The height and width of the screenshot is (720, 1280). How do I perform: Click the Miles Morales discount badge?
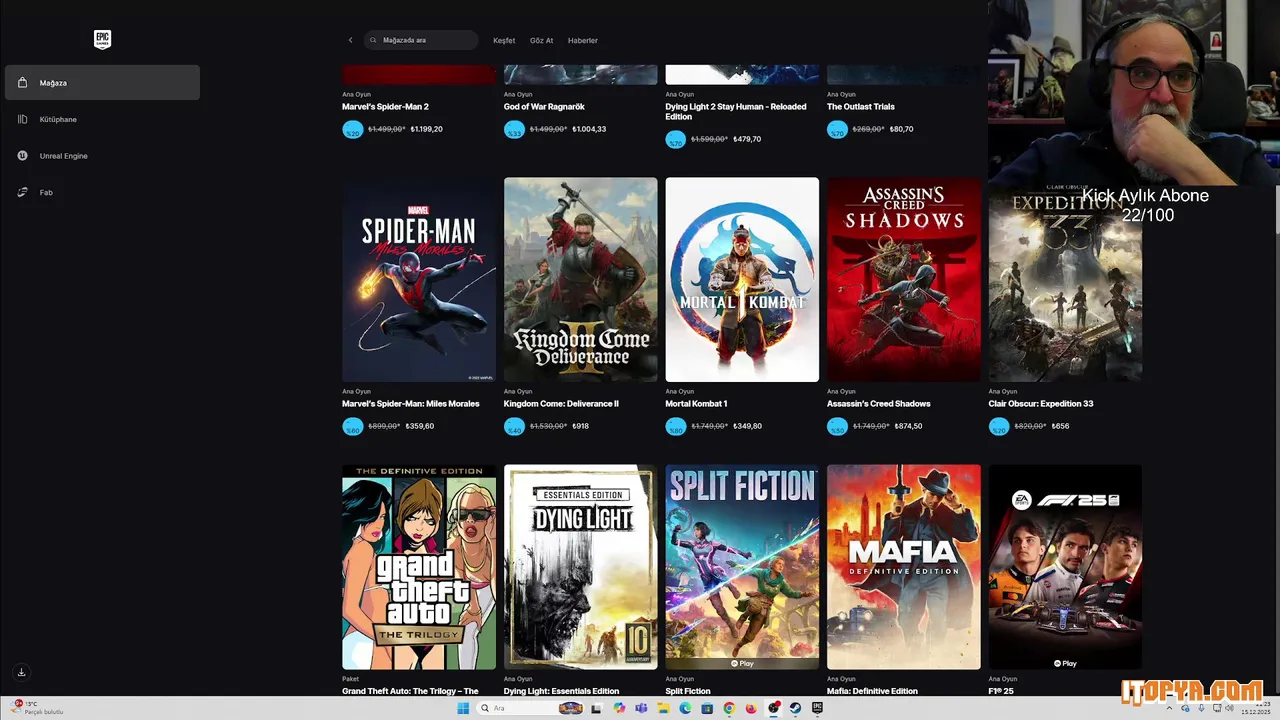coord(352,426)
